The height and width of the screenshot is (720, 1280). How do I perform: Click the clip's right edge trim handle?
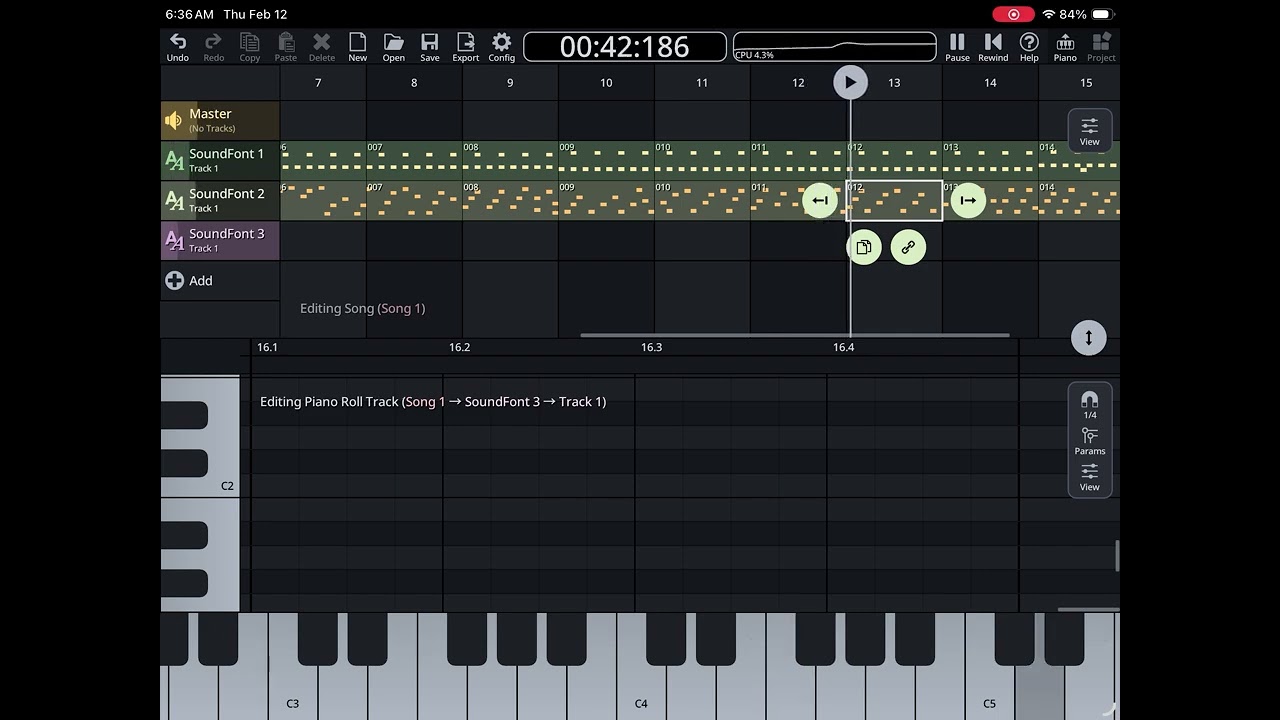[x=968, y=201]
